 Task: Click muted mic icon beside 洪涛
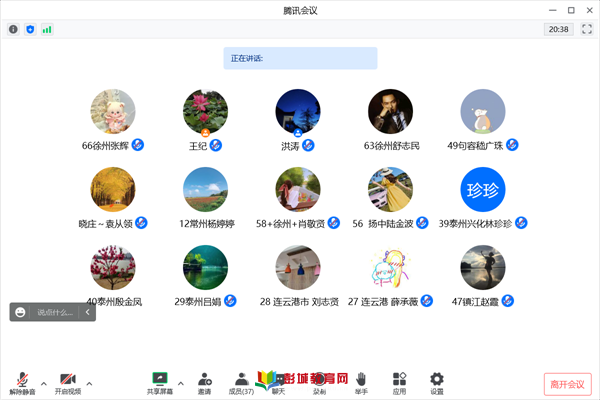point(308,145)
